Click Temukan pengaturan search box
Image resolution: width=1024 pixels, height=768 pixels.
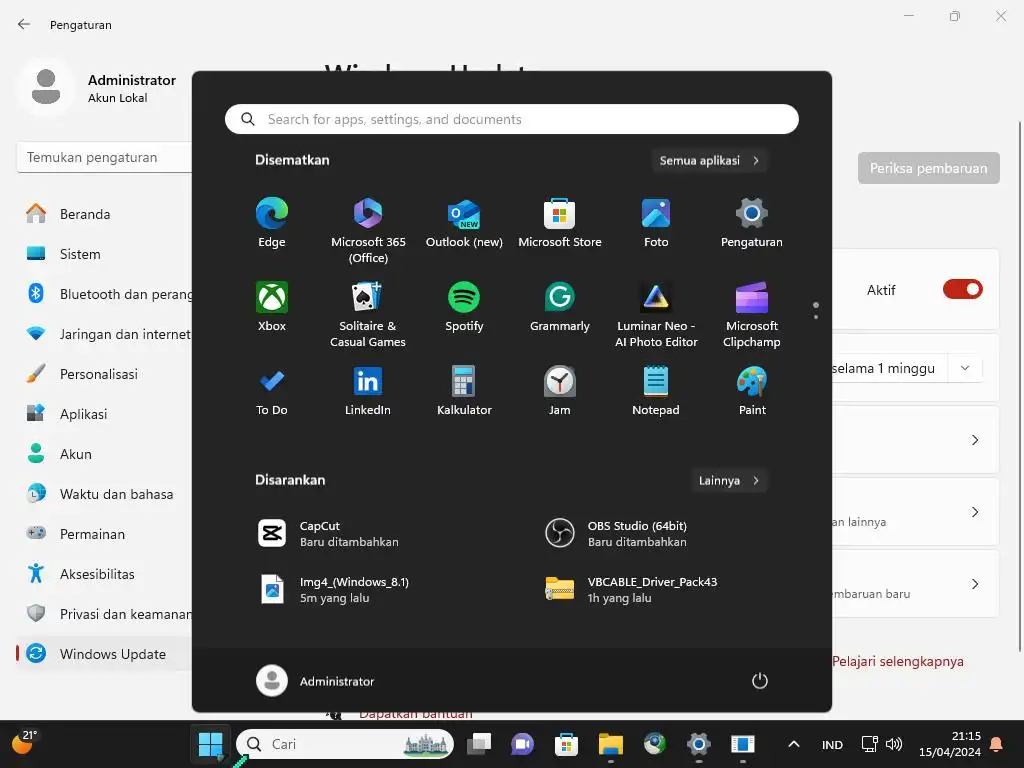[104, 157]
